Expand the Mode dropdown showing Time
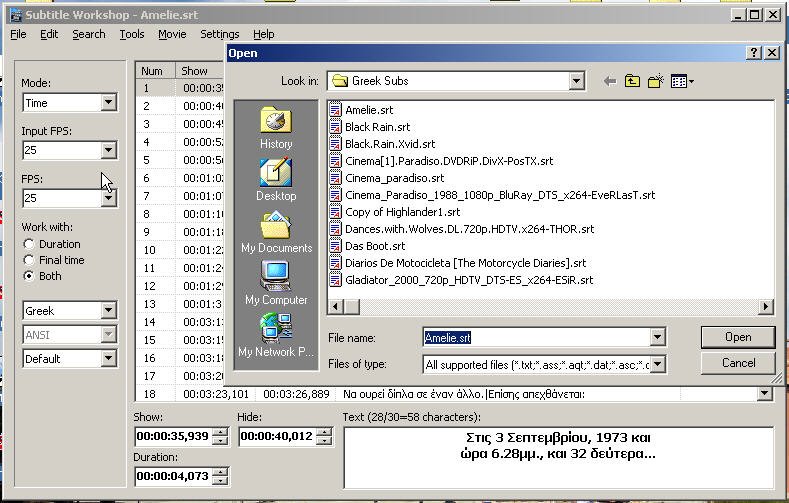The width and height of the screenshot is (789, 503). coord(108,103)
